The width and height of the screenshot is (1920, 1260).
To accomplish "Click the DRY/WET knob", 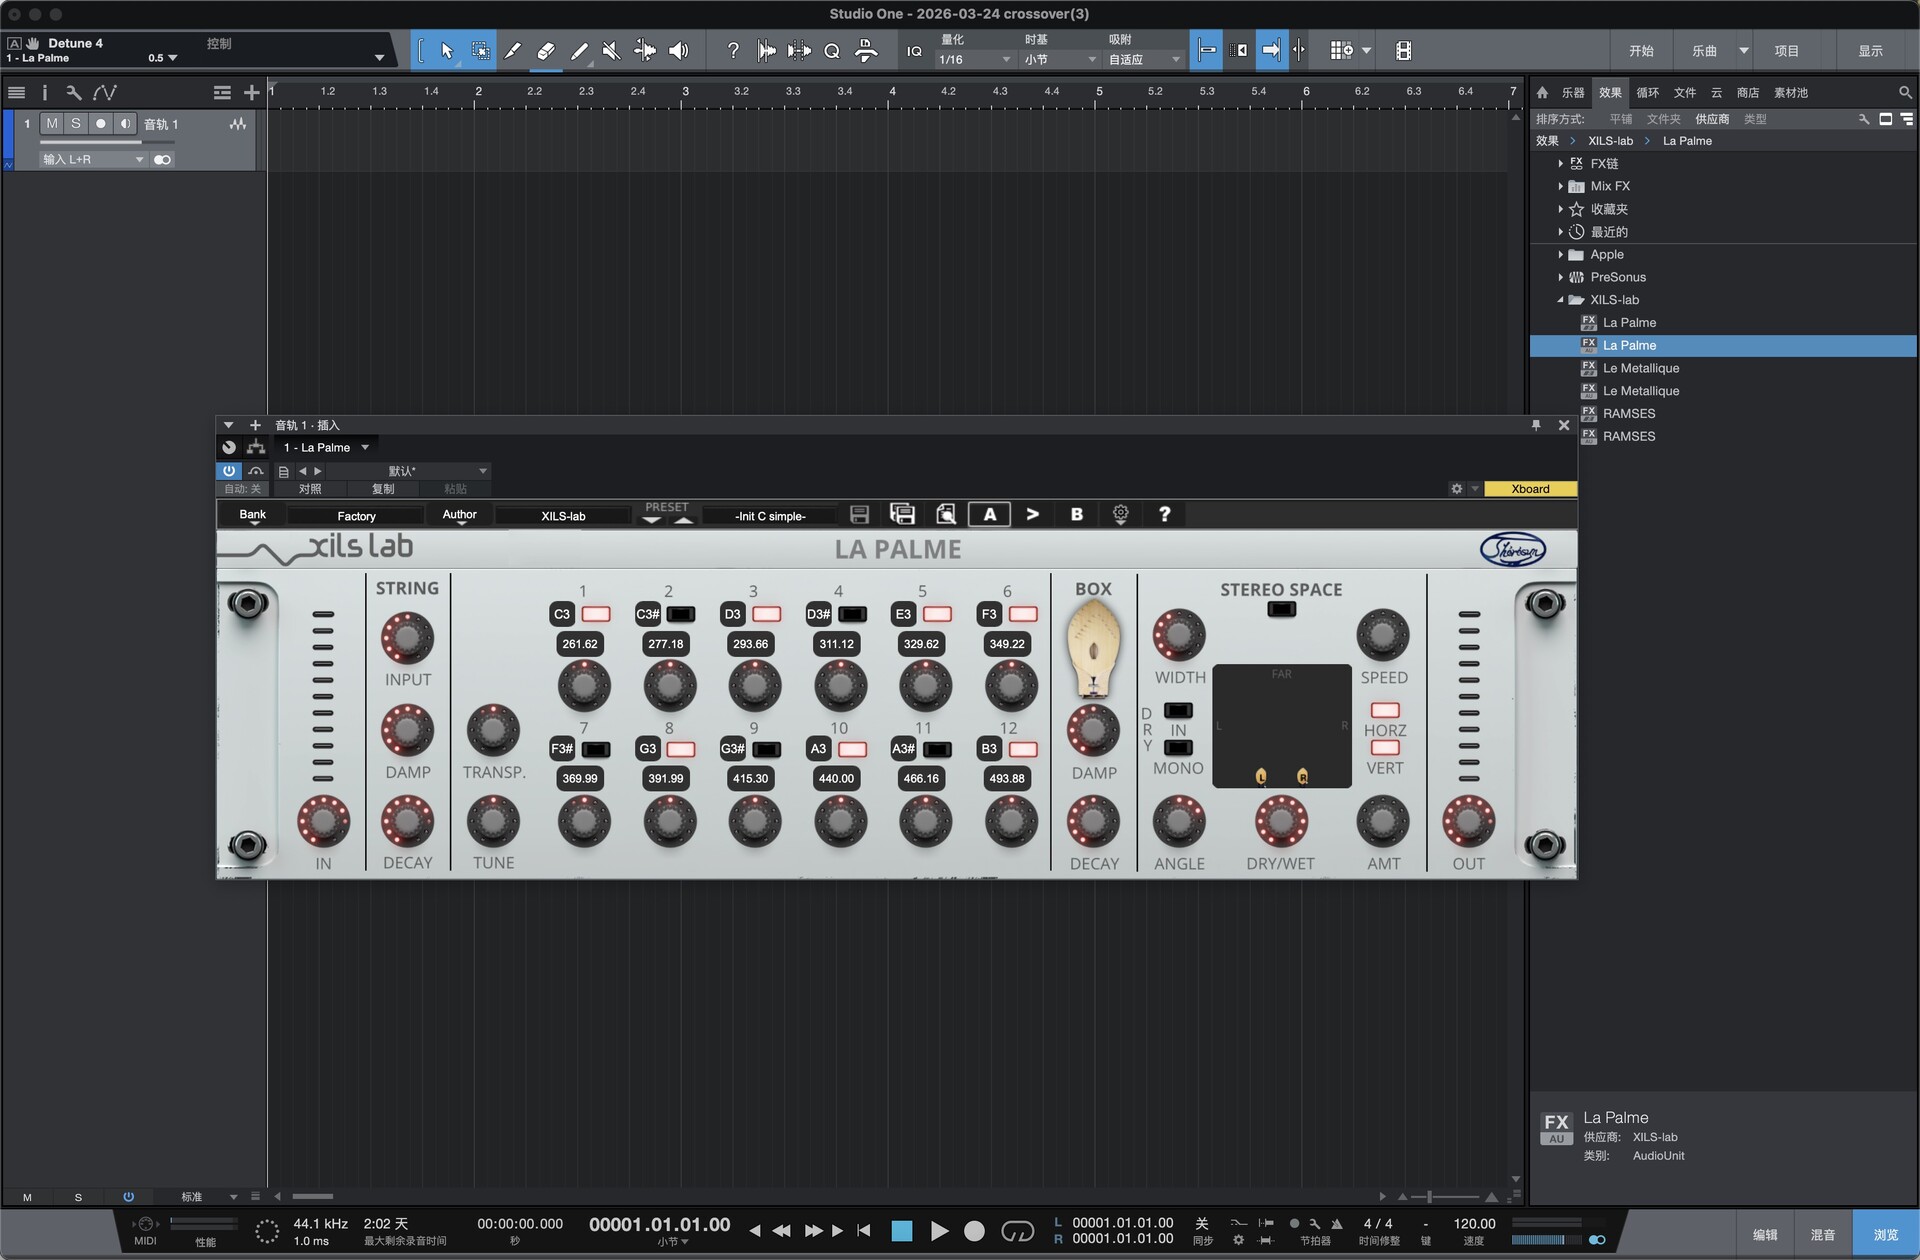I will 1280,821.
